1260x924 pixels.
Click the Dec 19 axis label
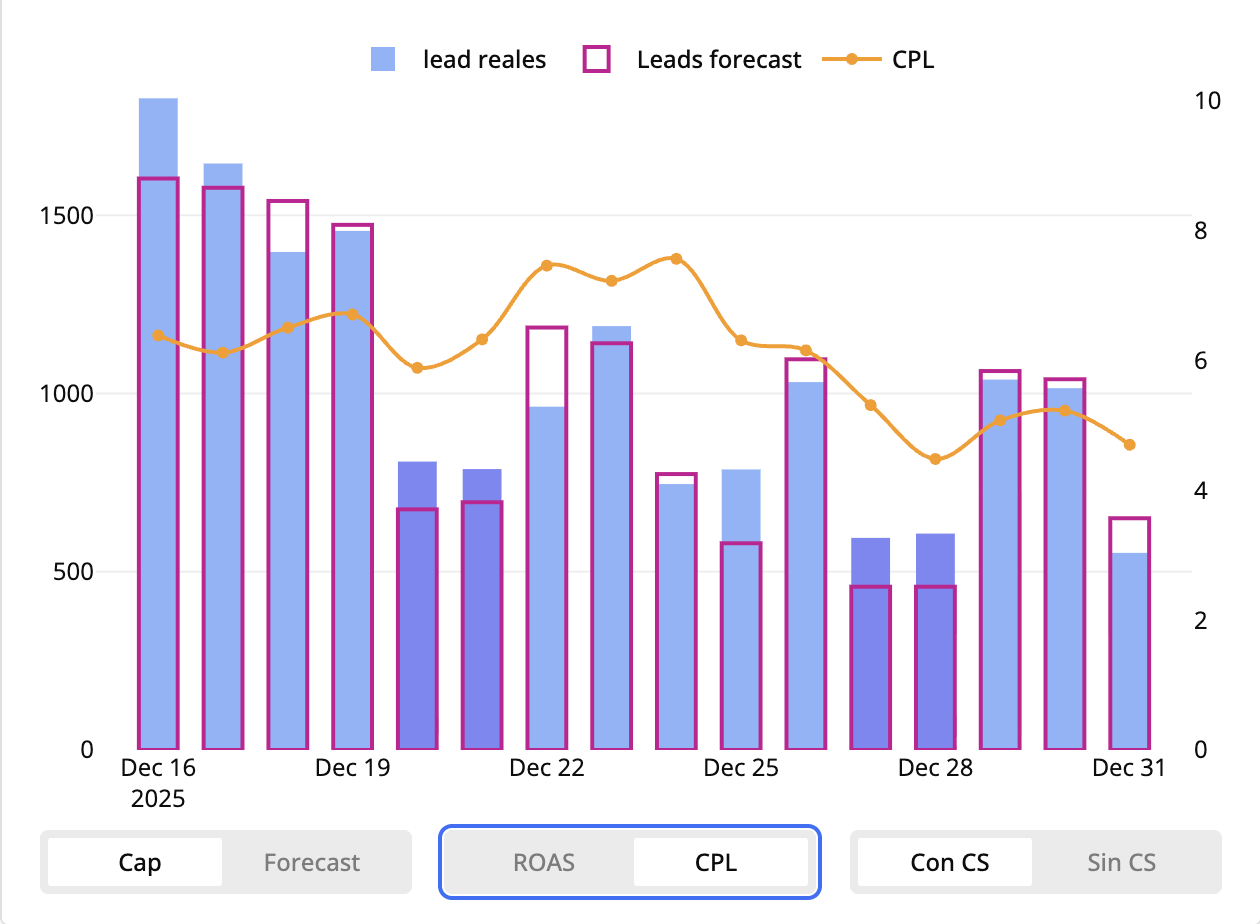click(x=352, y=767)
